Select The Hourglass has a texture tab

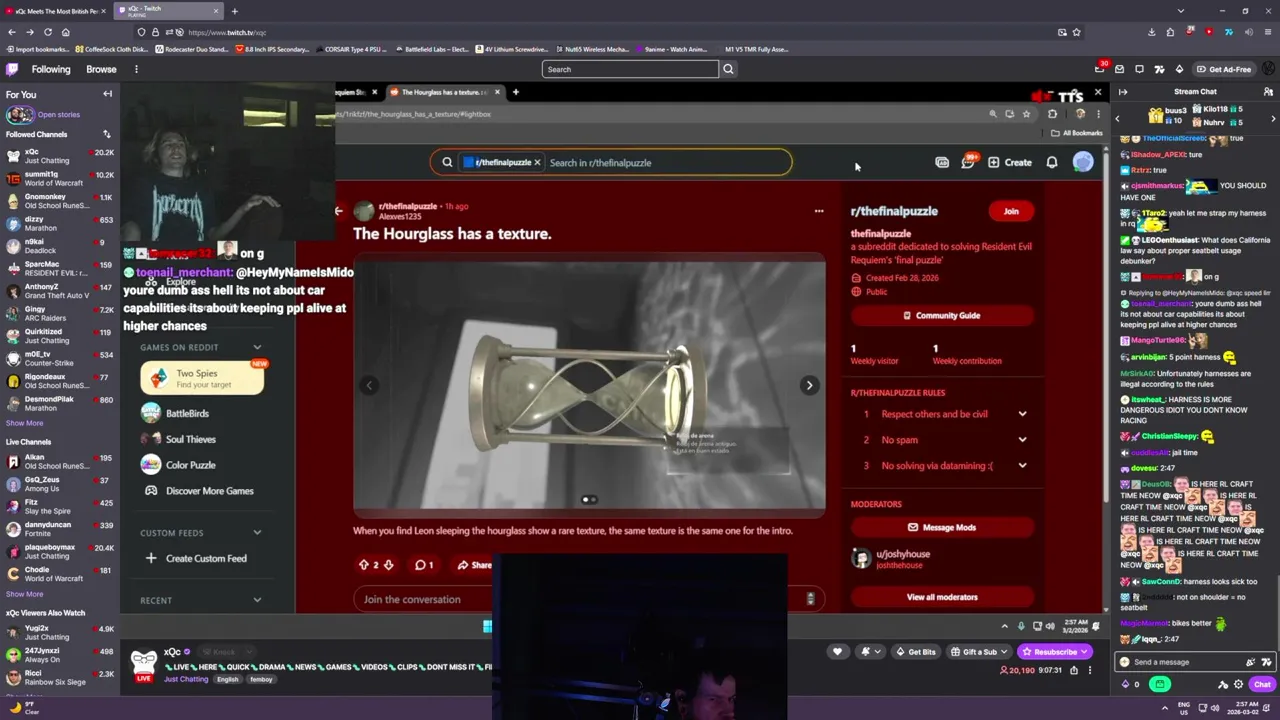[x=445, y=92]
